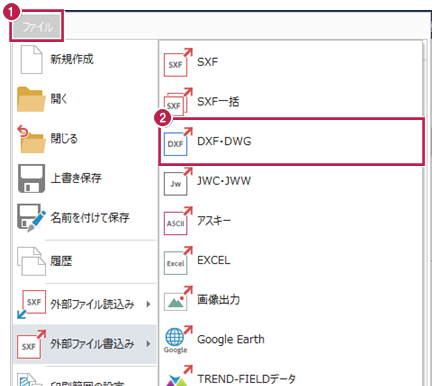
Task: Choose SXF一括 export option text
Action: 218,102
